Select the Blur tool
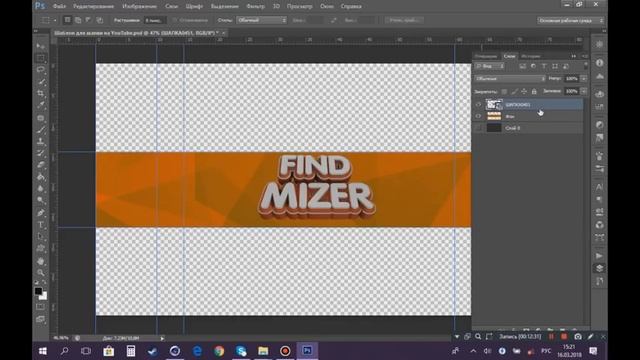This screenshot has width=640, height=360. pyautogui.click(x=40, y=189)
